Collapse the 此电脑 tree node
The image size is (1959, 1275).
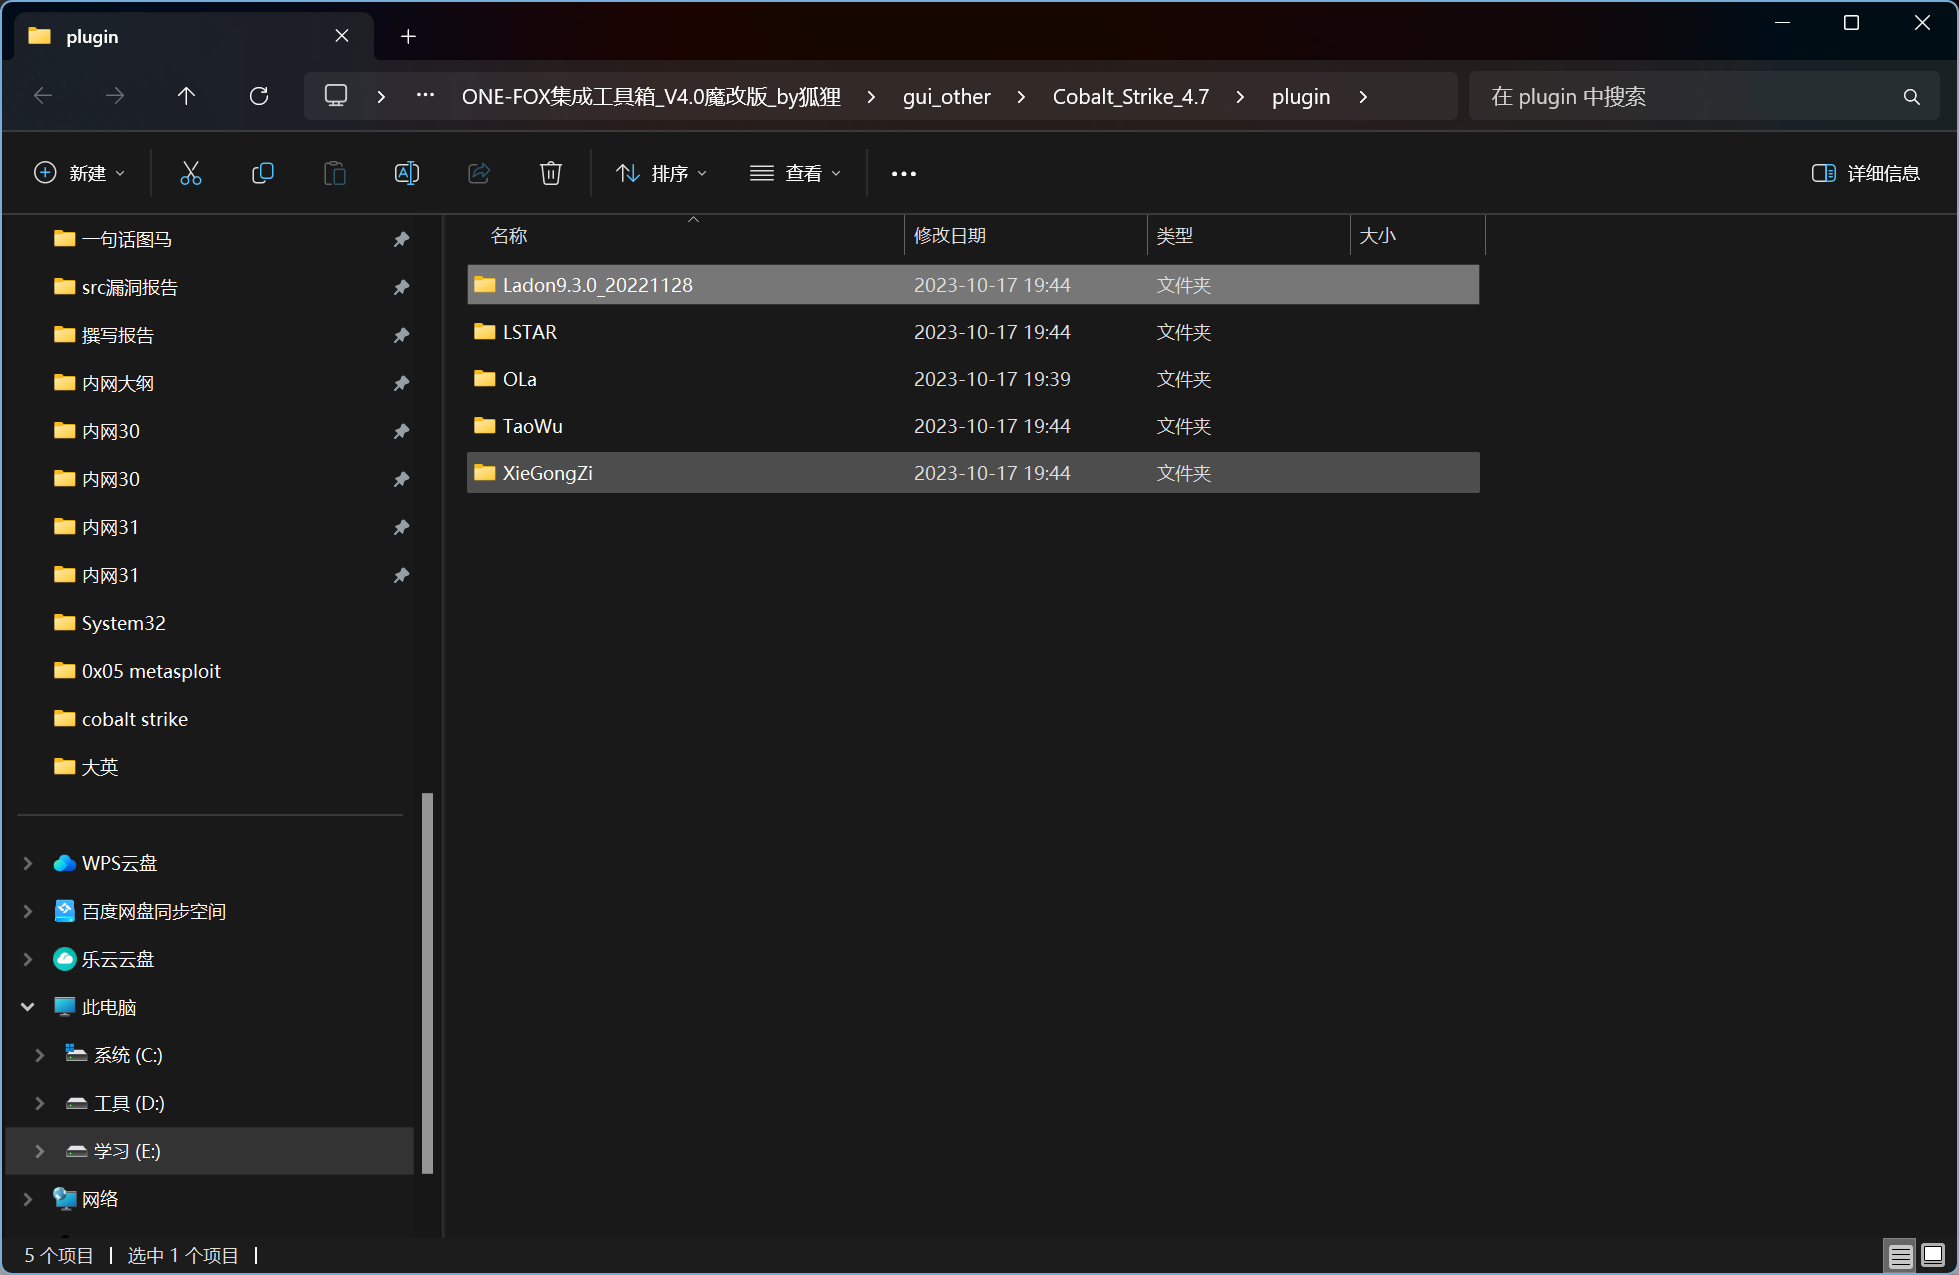pyautogui.click(x=28, y=1007)
